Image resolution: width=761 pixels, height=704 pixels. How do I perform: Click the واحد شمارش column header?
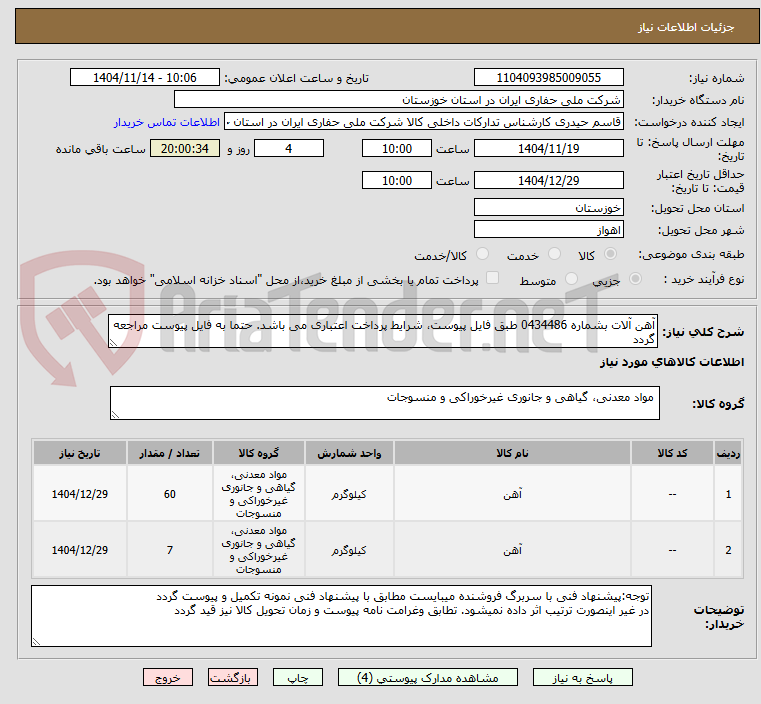[349, 453]
